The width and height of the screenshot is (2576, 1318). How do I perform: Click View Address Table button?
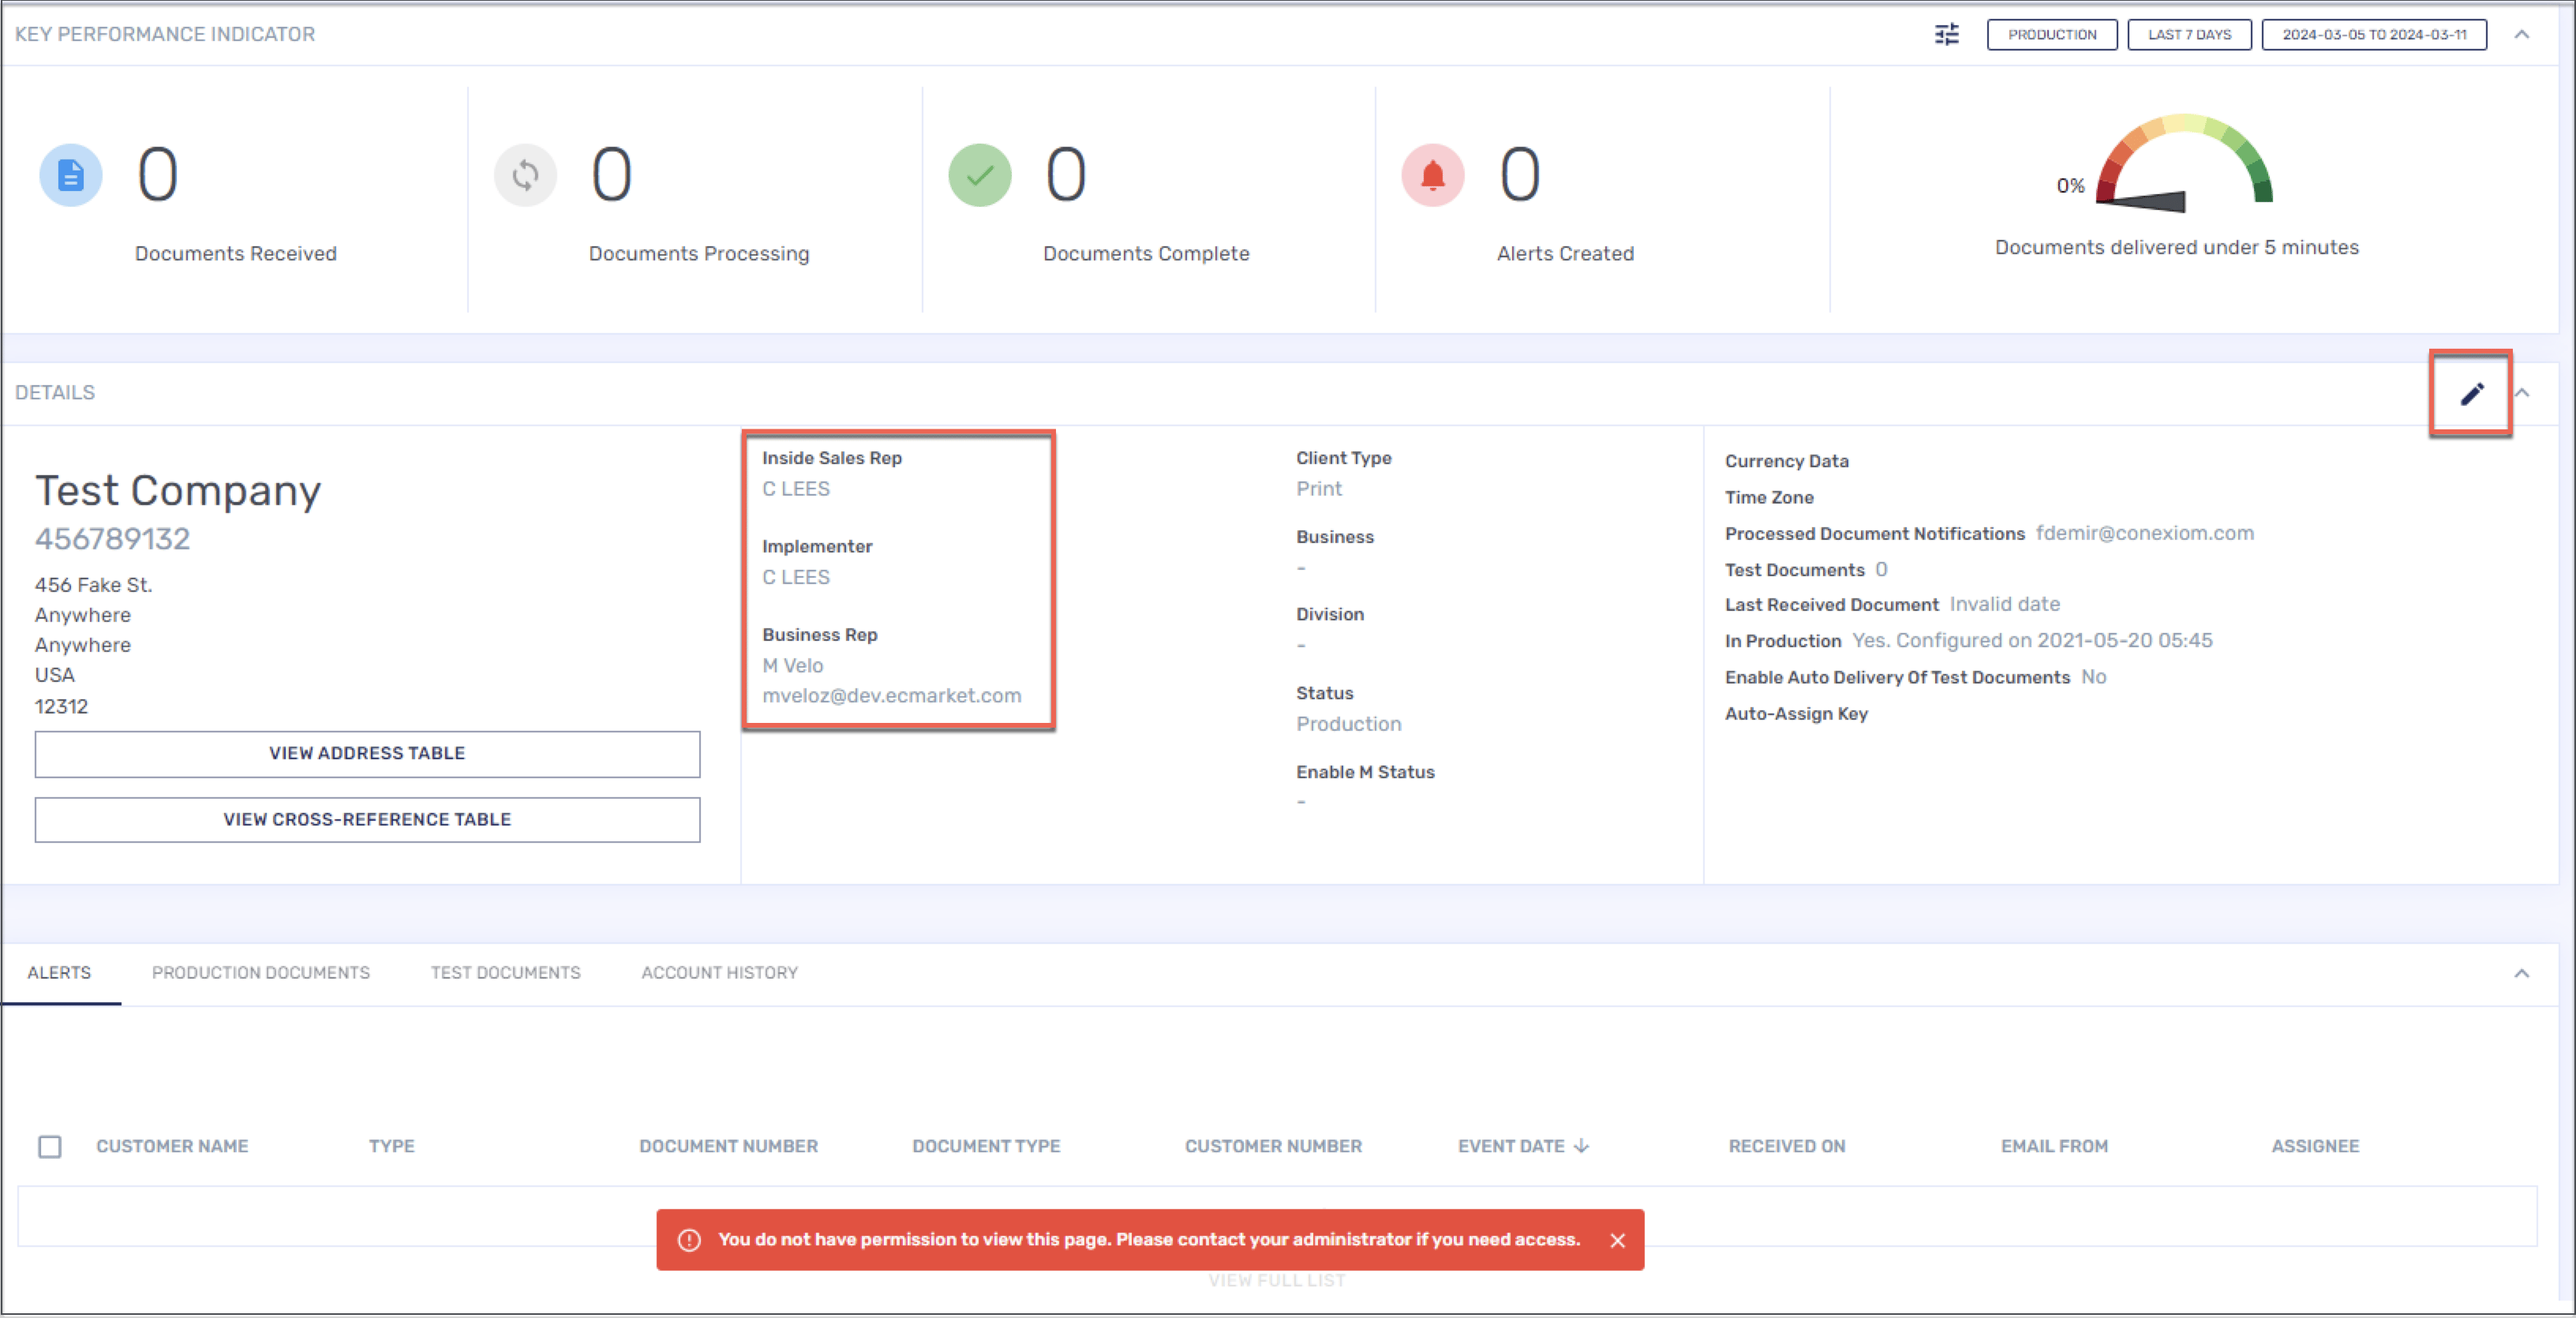367,753
